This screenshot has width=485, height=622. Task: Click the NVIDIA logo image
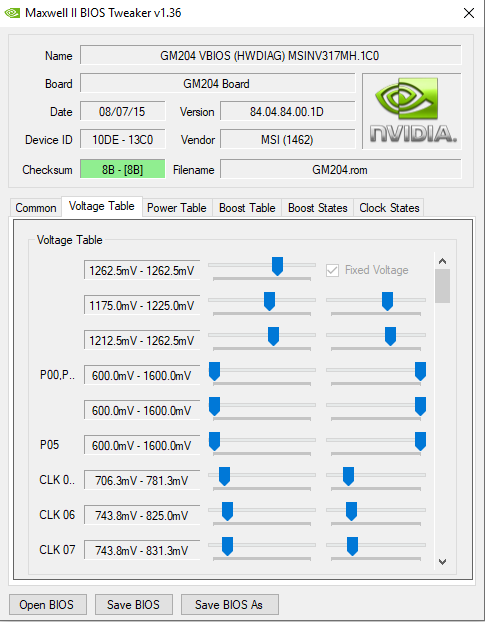[412, 111]
